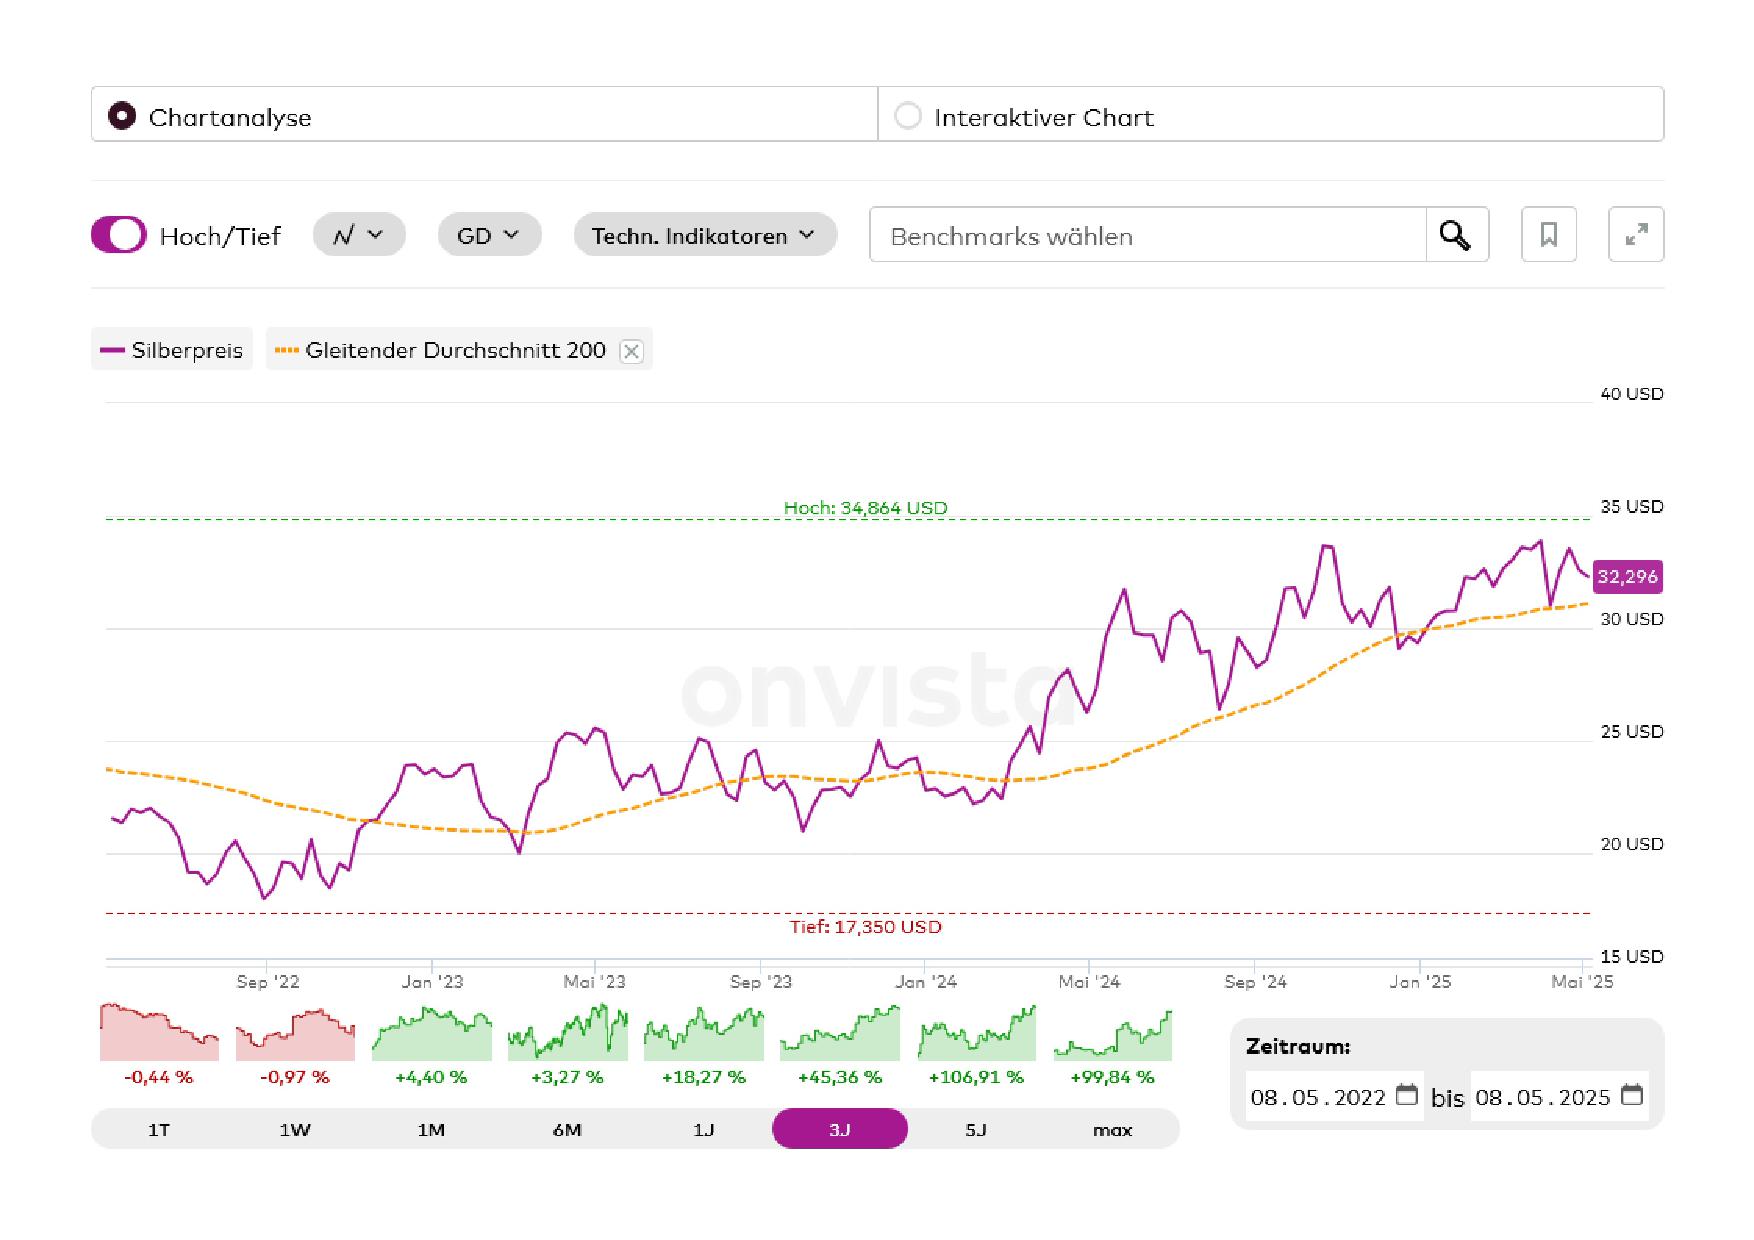Viewport: 1754px width, 1240px height.
Task: Open the chart type line-icon dropdown
Action: click(x=358, y=235)
